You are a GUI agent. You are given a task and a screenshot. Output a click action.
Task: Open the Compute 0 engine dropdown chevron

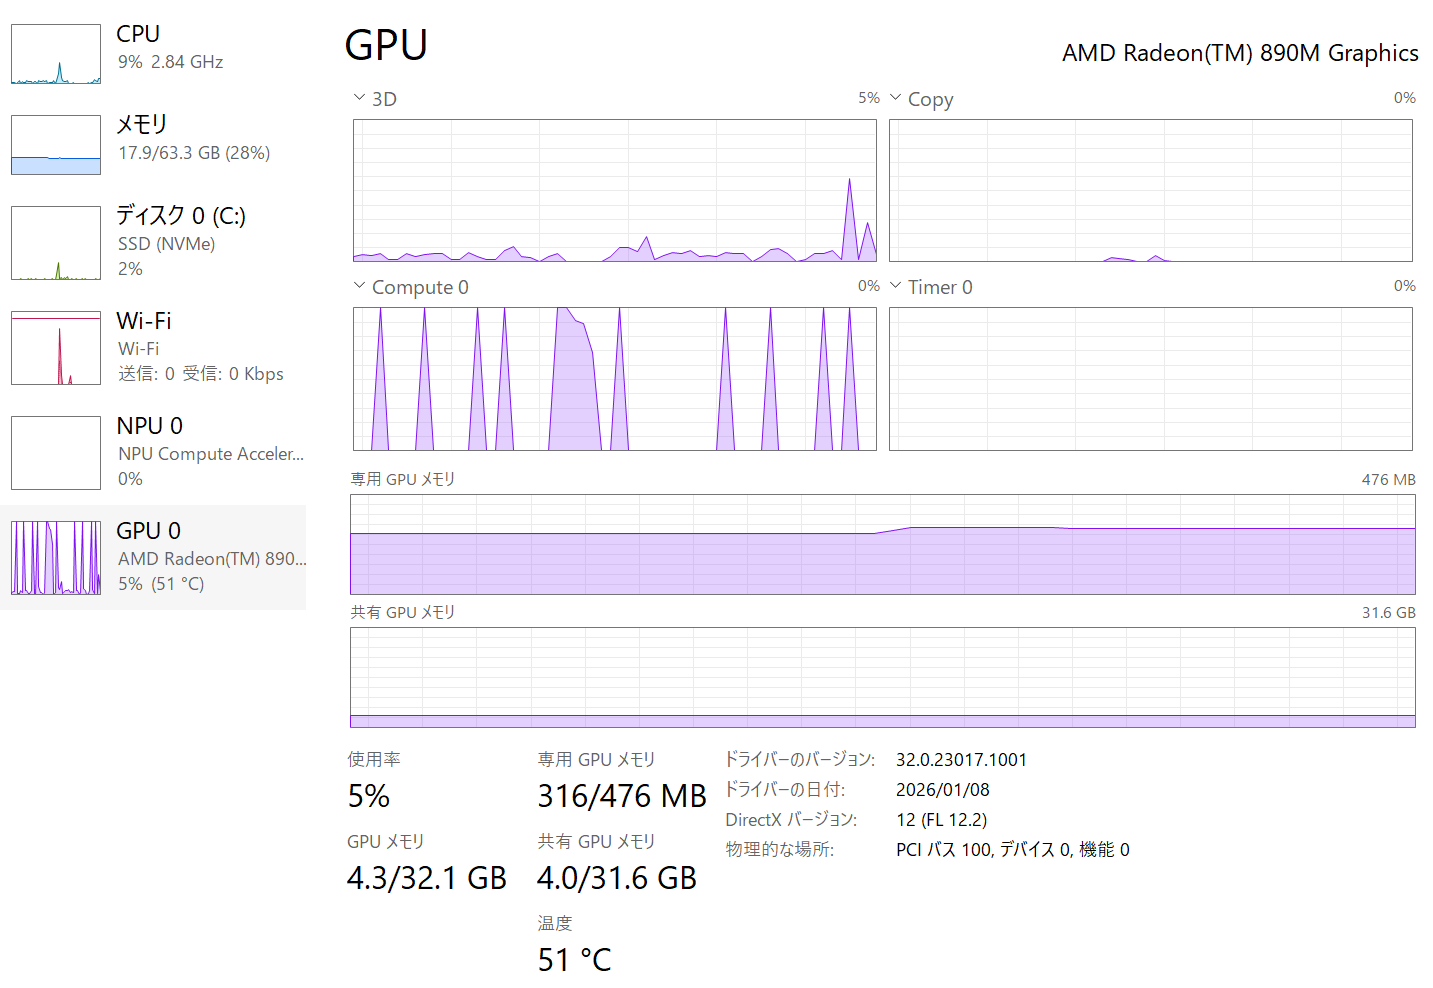[x=359, y=286]
